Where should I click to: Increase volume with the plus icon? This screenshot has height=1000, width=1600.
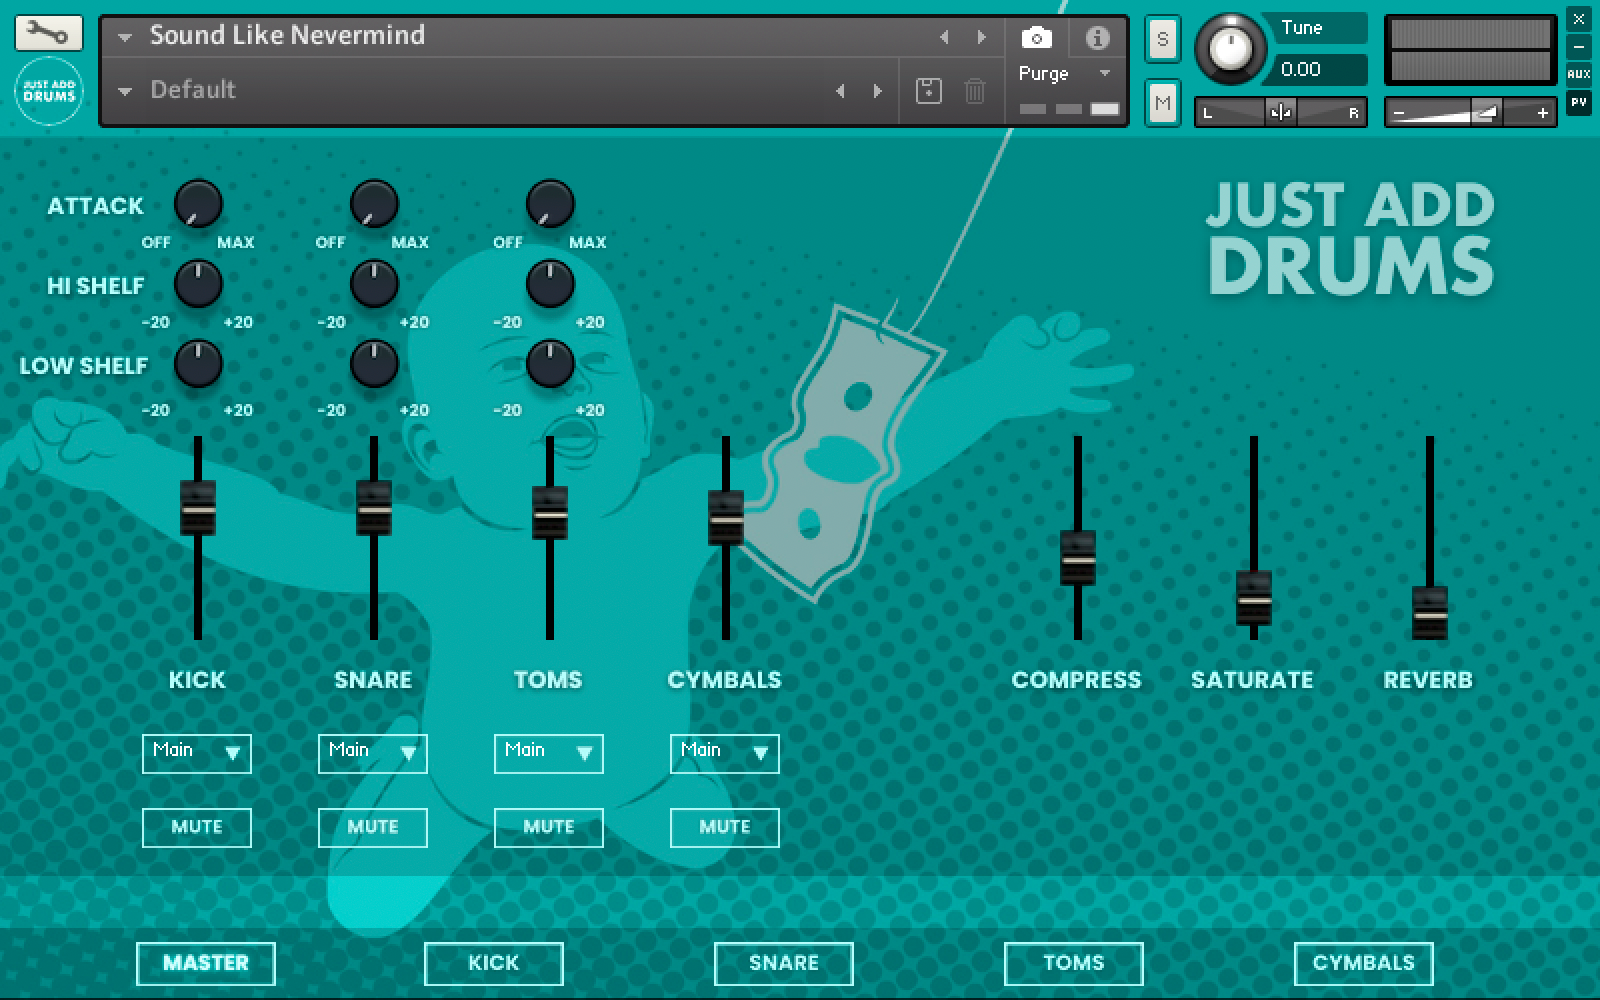pyautogui.click(x=1543, y=113)
